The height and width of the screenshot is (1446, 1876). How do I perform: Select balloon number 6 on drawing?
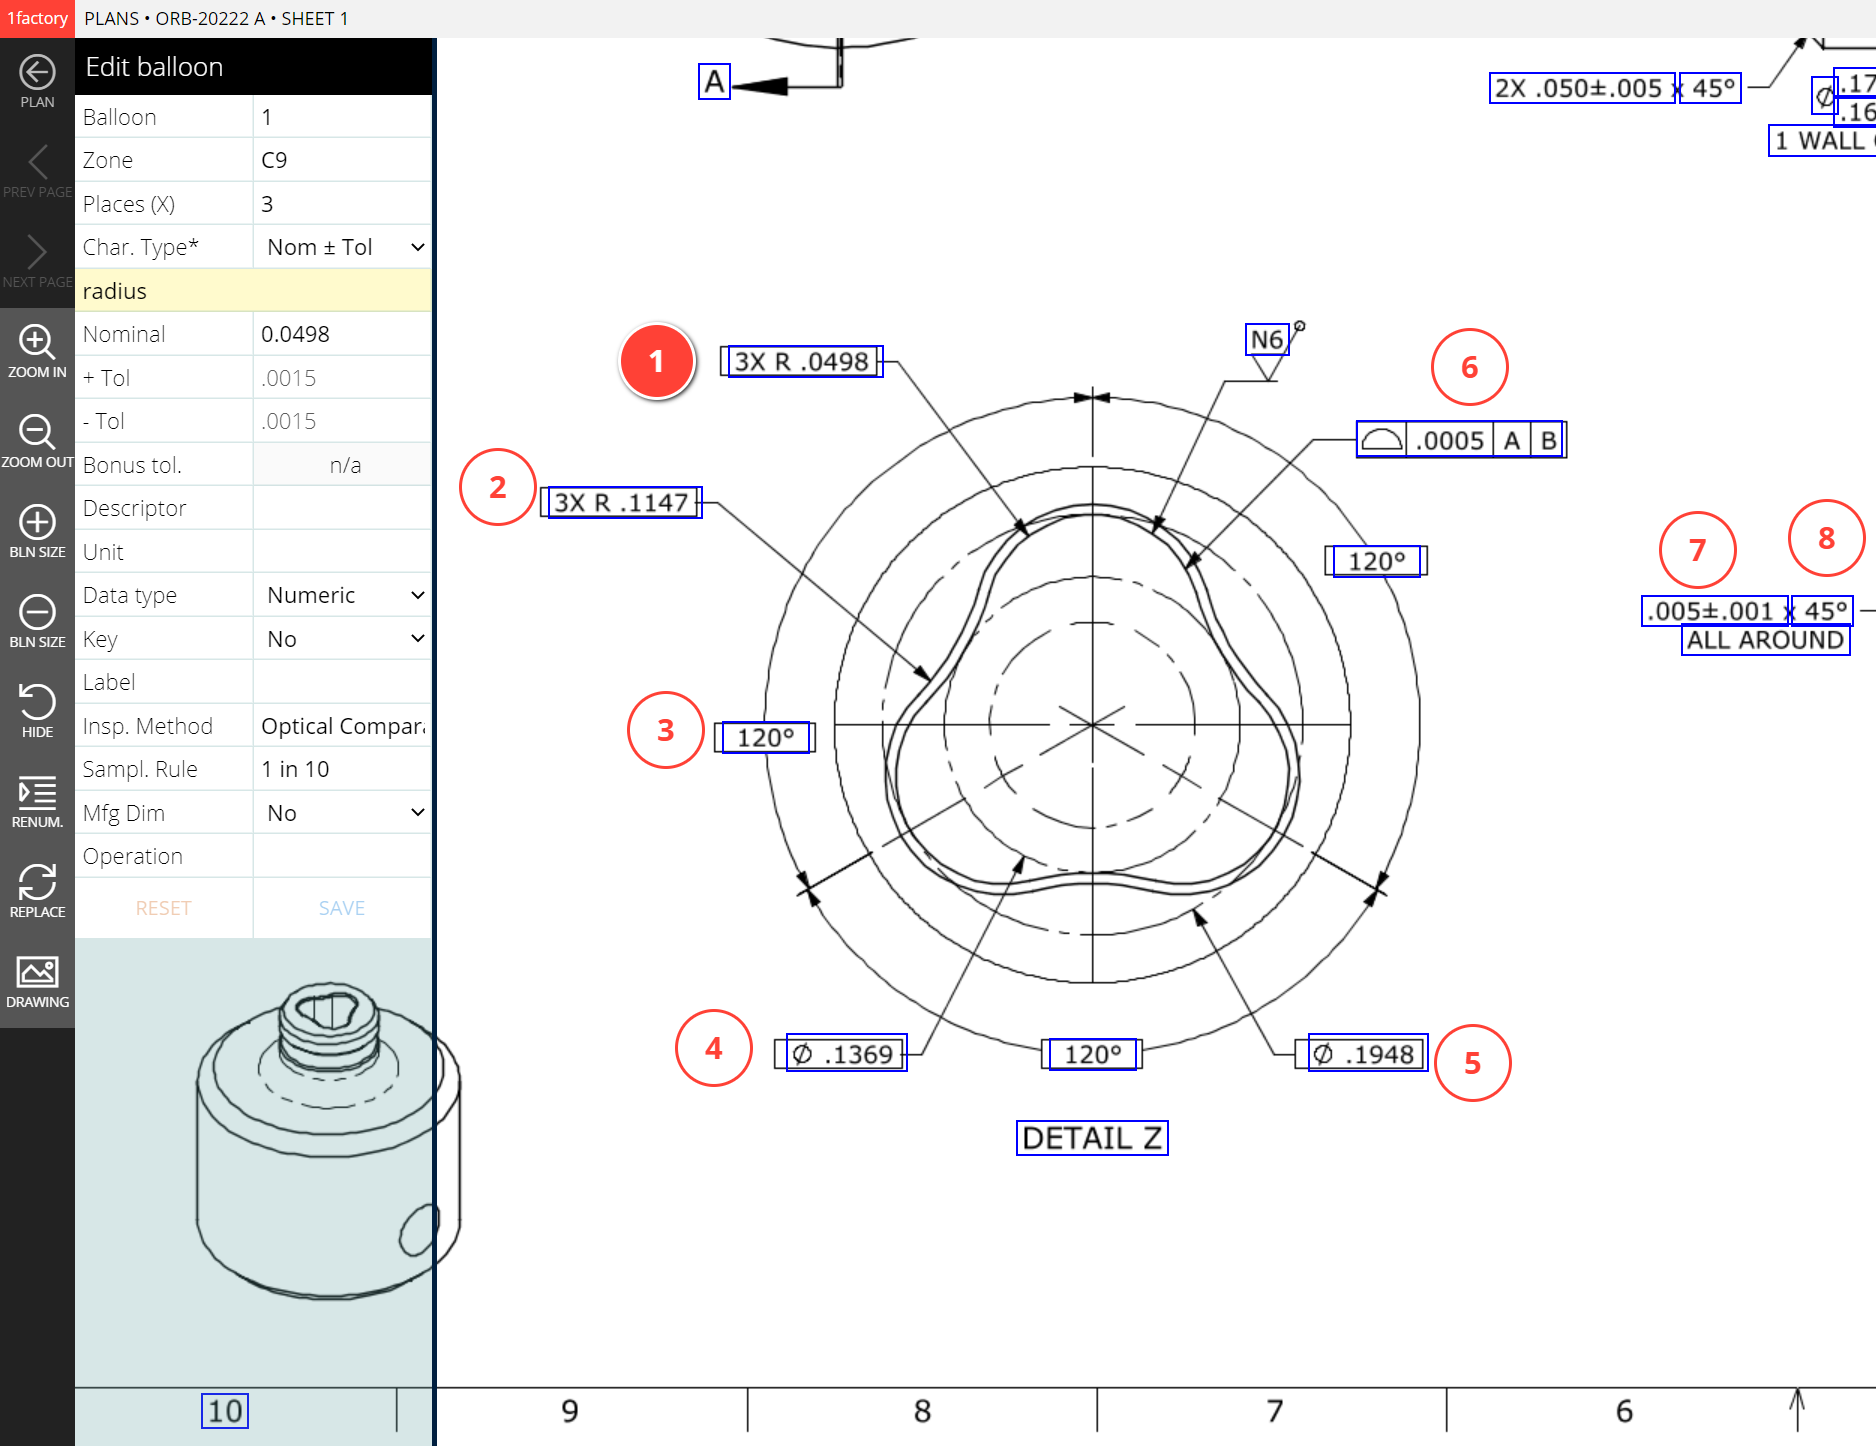point(1469,367)
